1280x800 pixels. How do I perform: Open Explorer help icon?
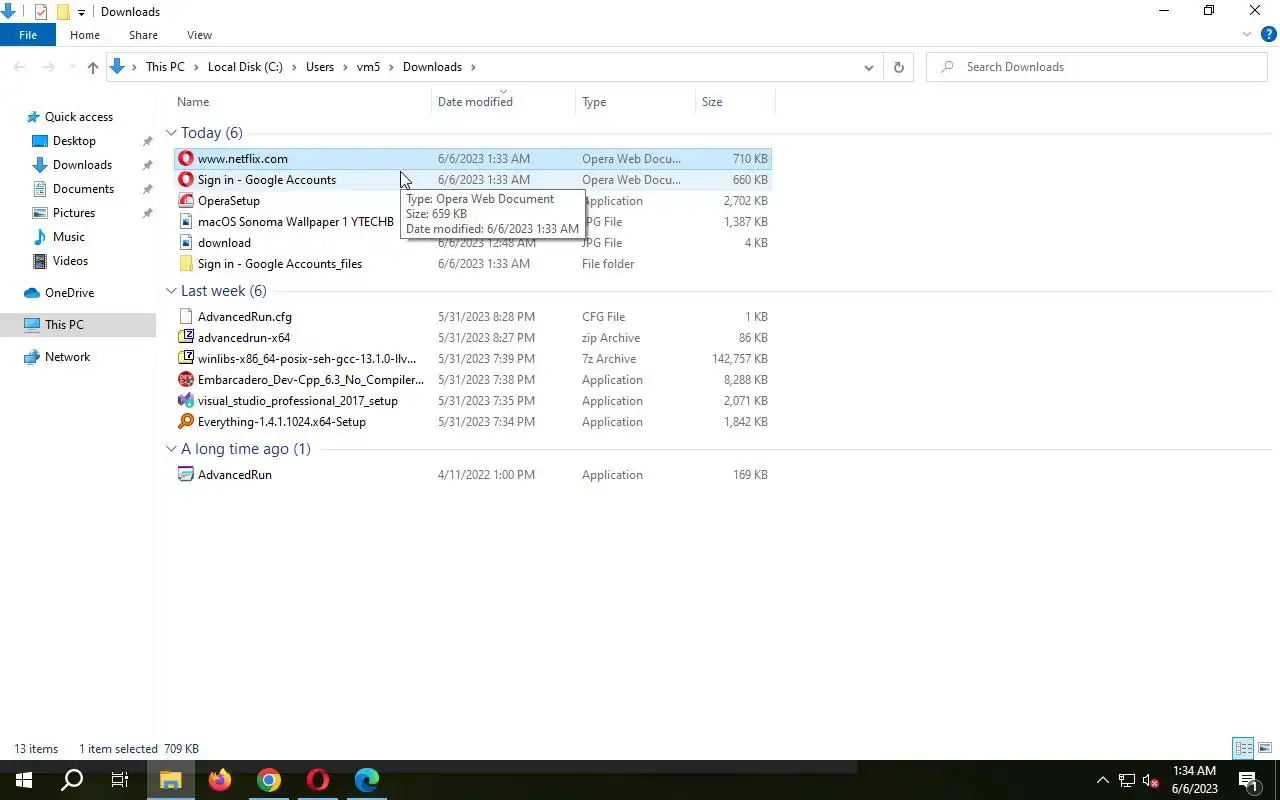tap(1268, 35)
